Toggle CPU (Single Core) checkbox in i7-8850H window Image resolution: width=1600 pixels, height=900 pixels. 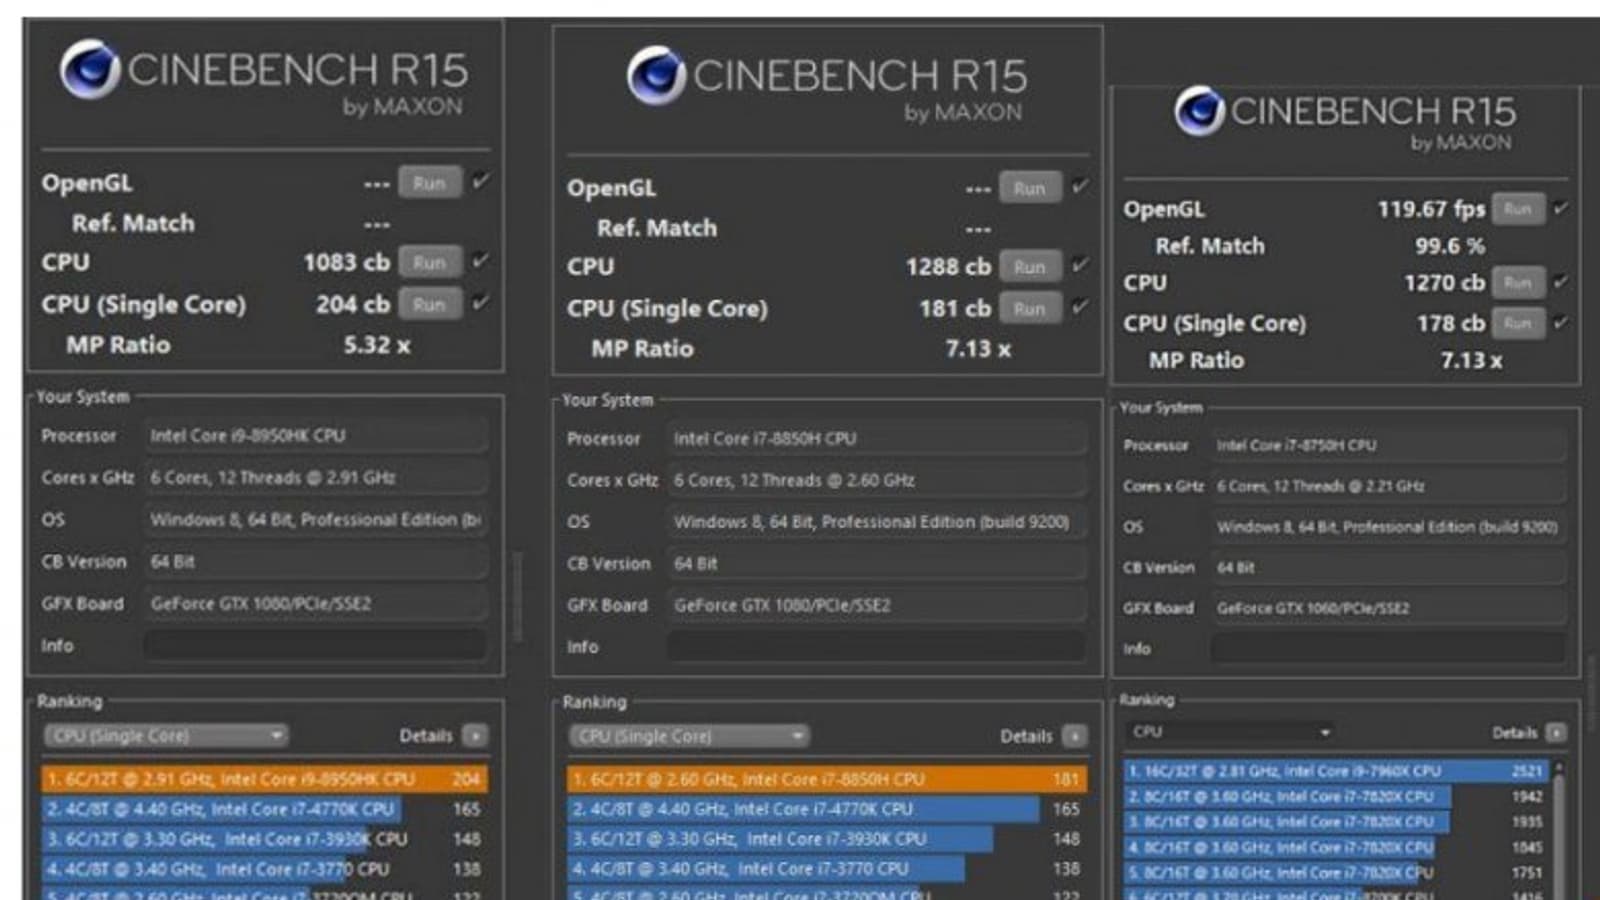pyautogui.click(x=1080, y=307)
